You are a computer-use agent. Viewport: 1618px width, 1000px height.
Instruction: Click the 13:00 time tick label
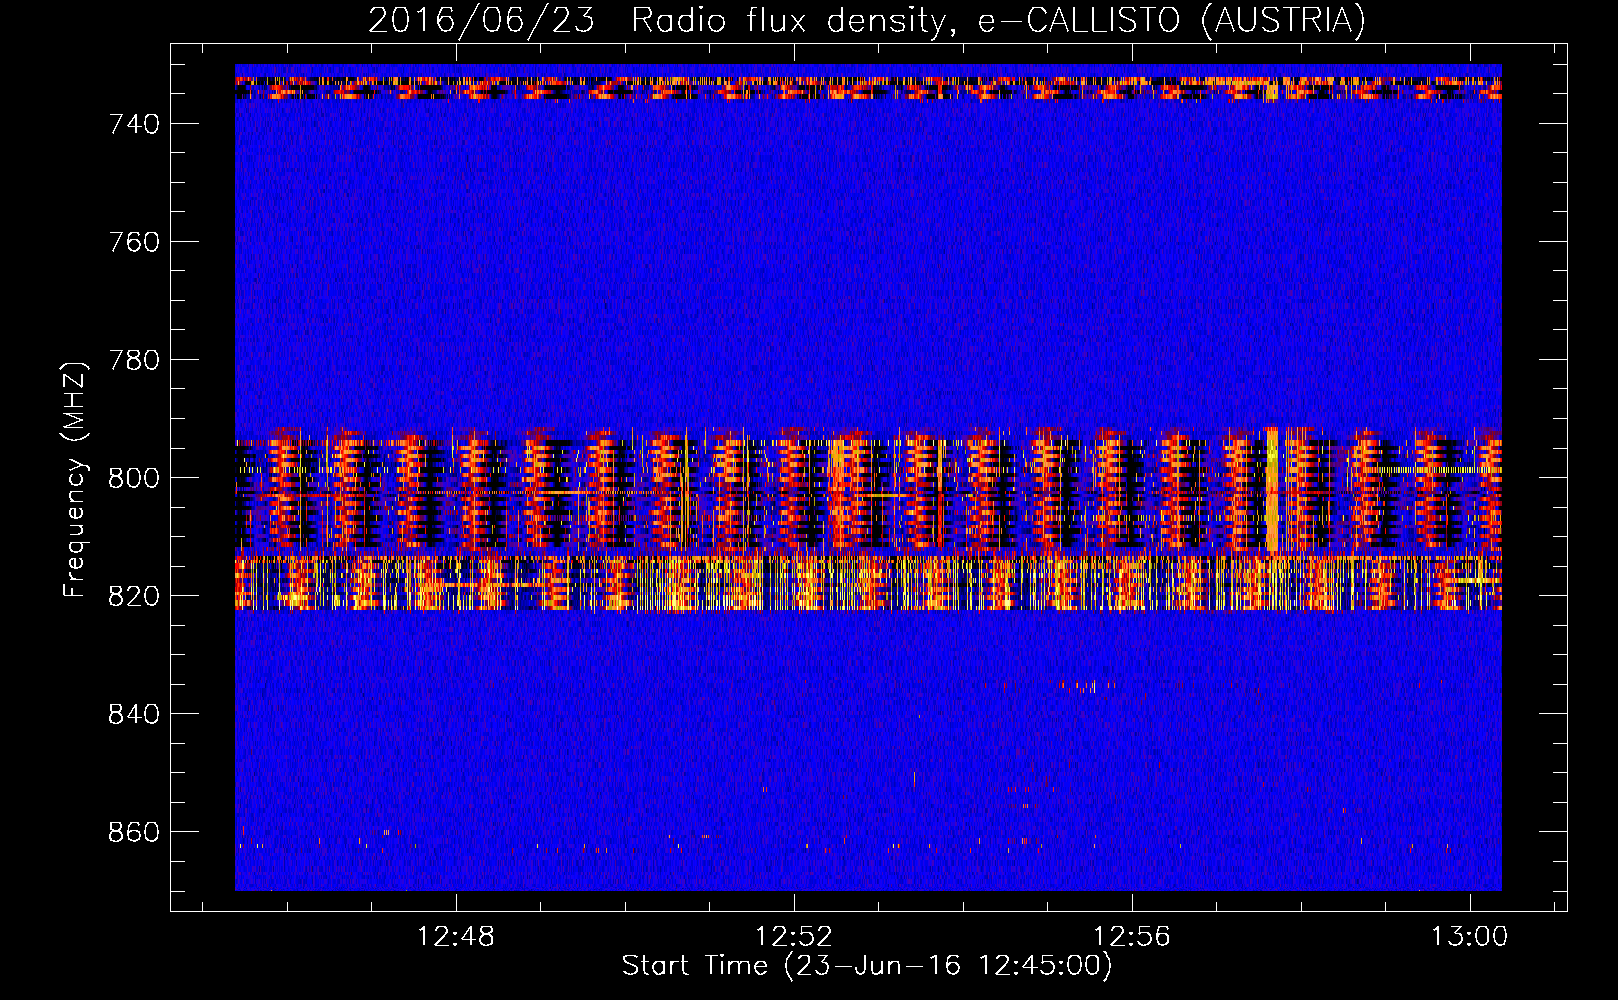1469,937
